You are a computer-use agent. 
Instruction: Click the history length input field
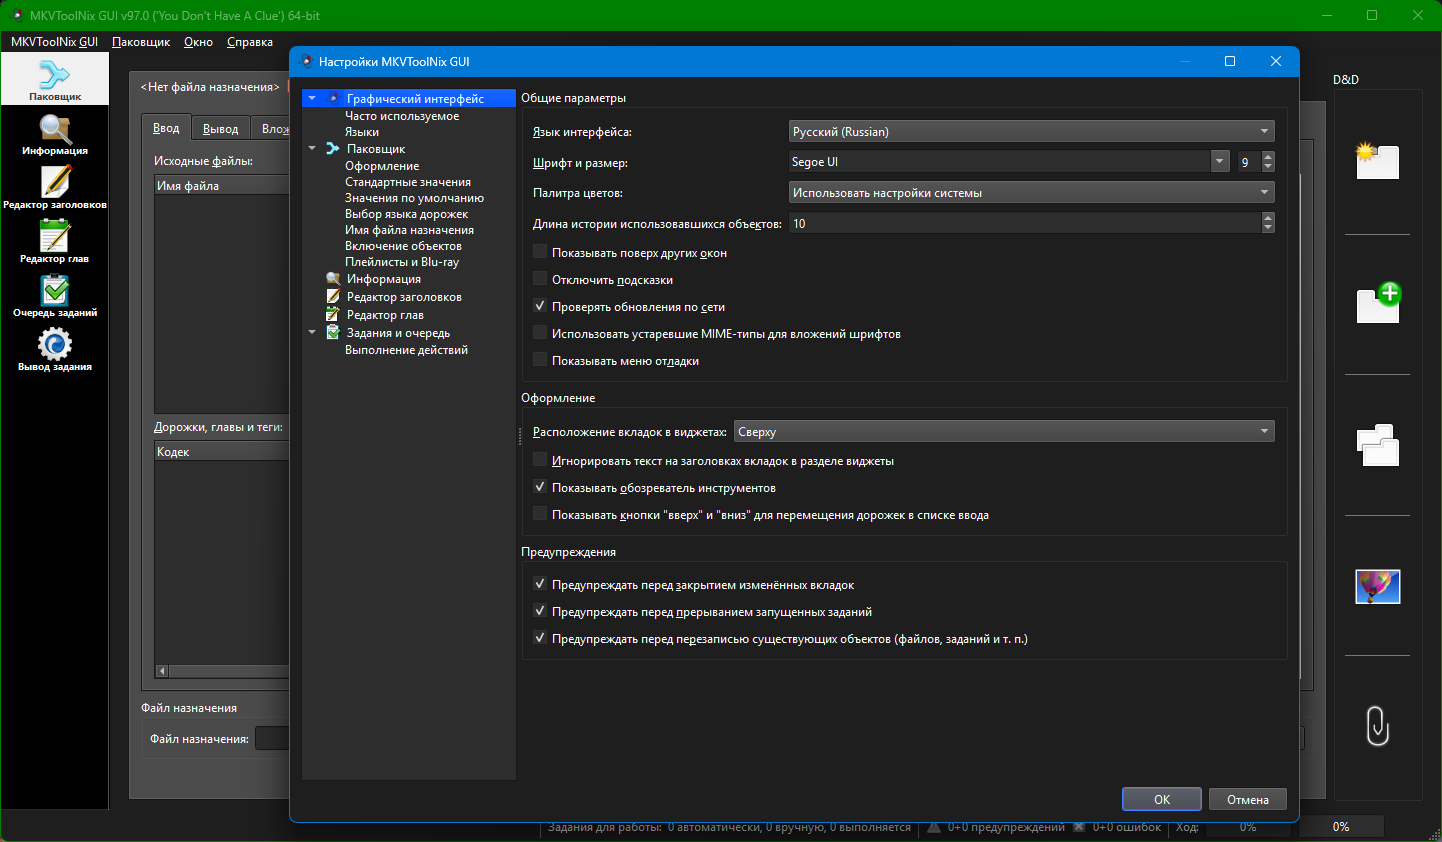1024,224
